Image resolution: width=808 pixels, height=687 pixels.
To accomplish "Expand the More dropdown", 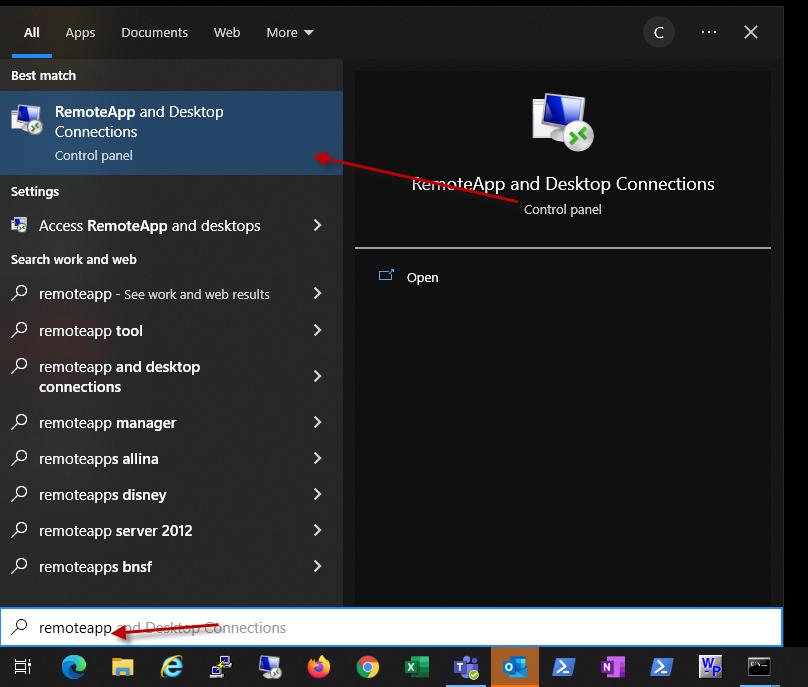I will pyautogui.click(x=290, y=32).
